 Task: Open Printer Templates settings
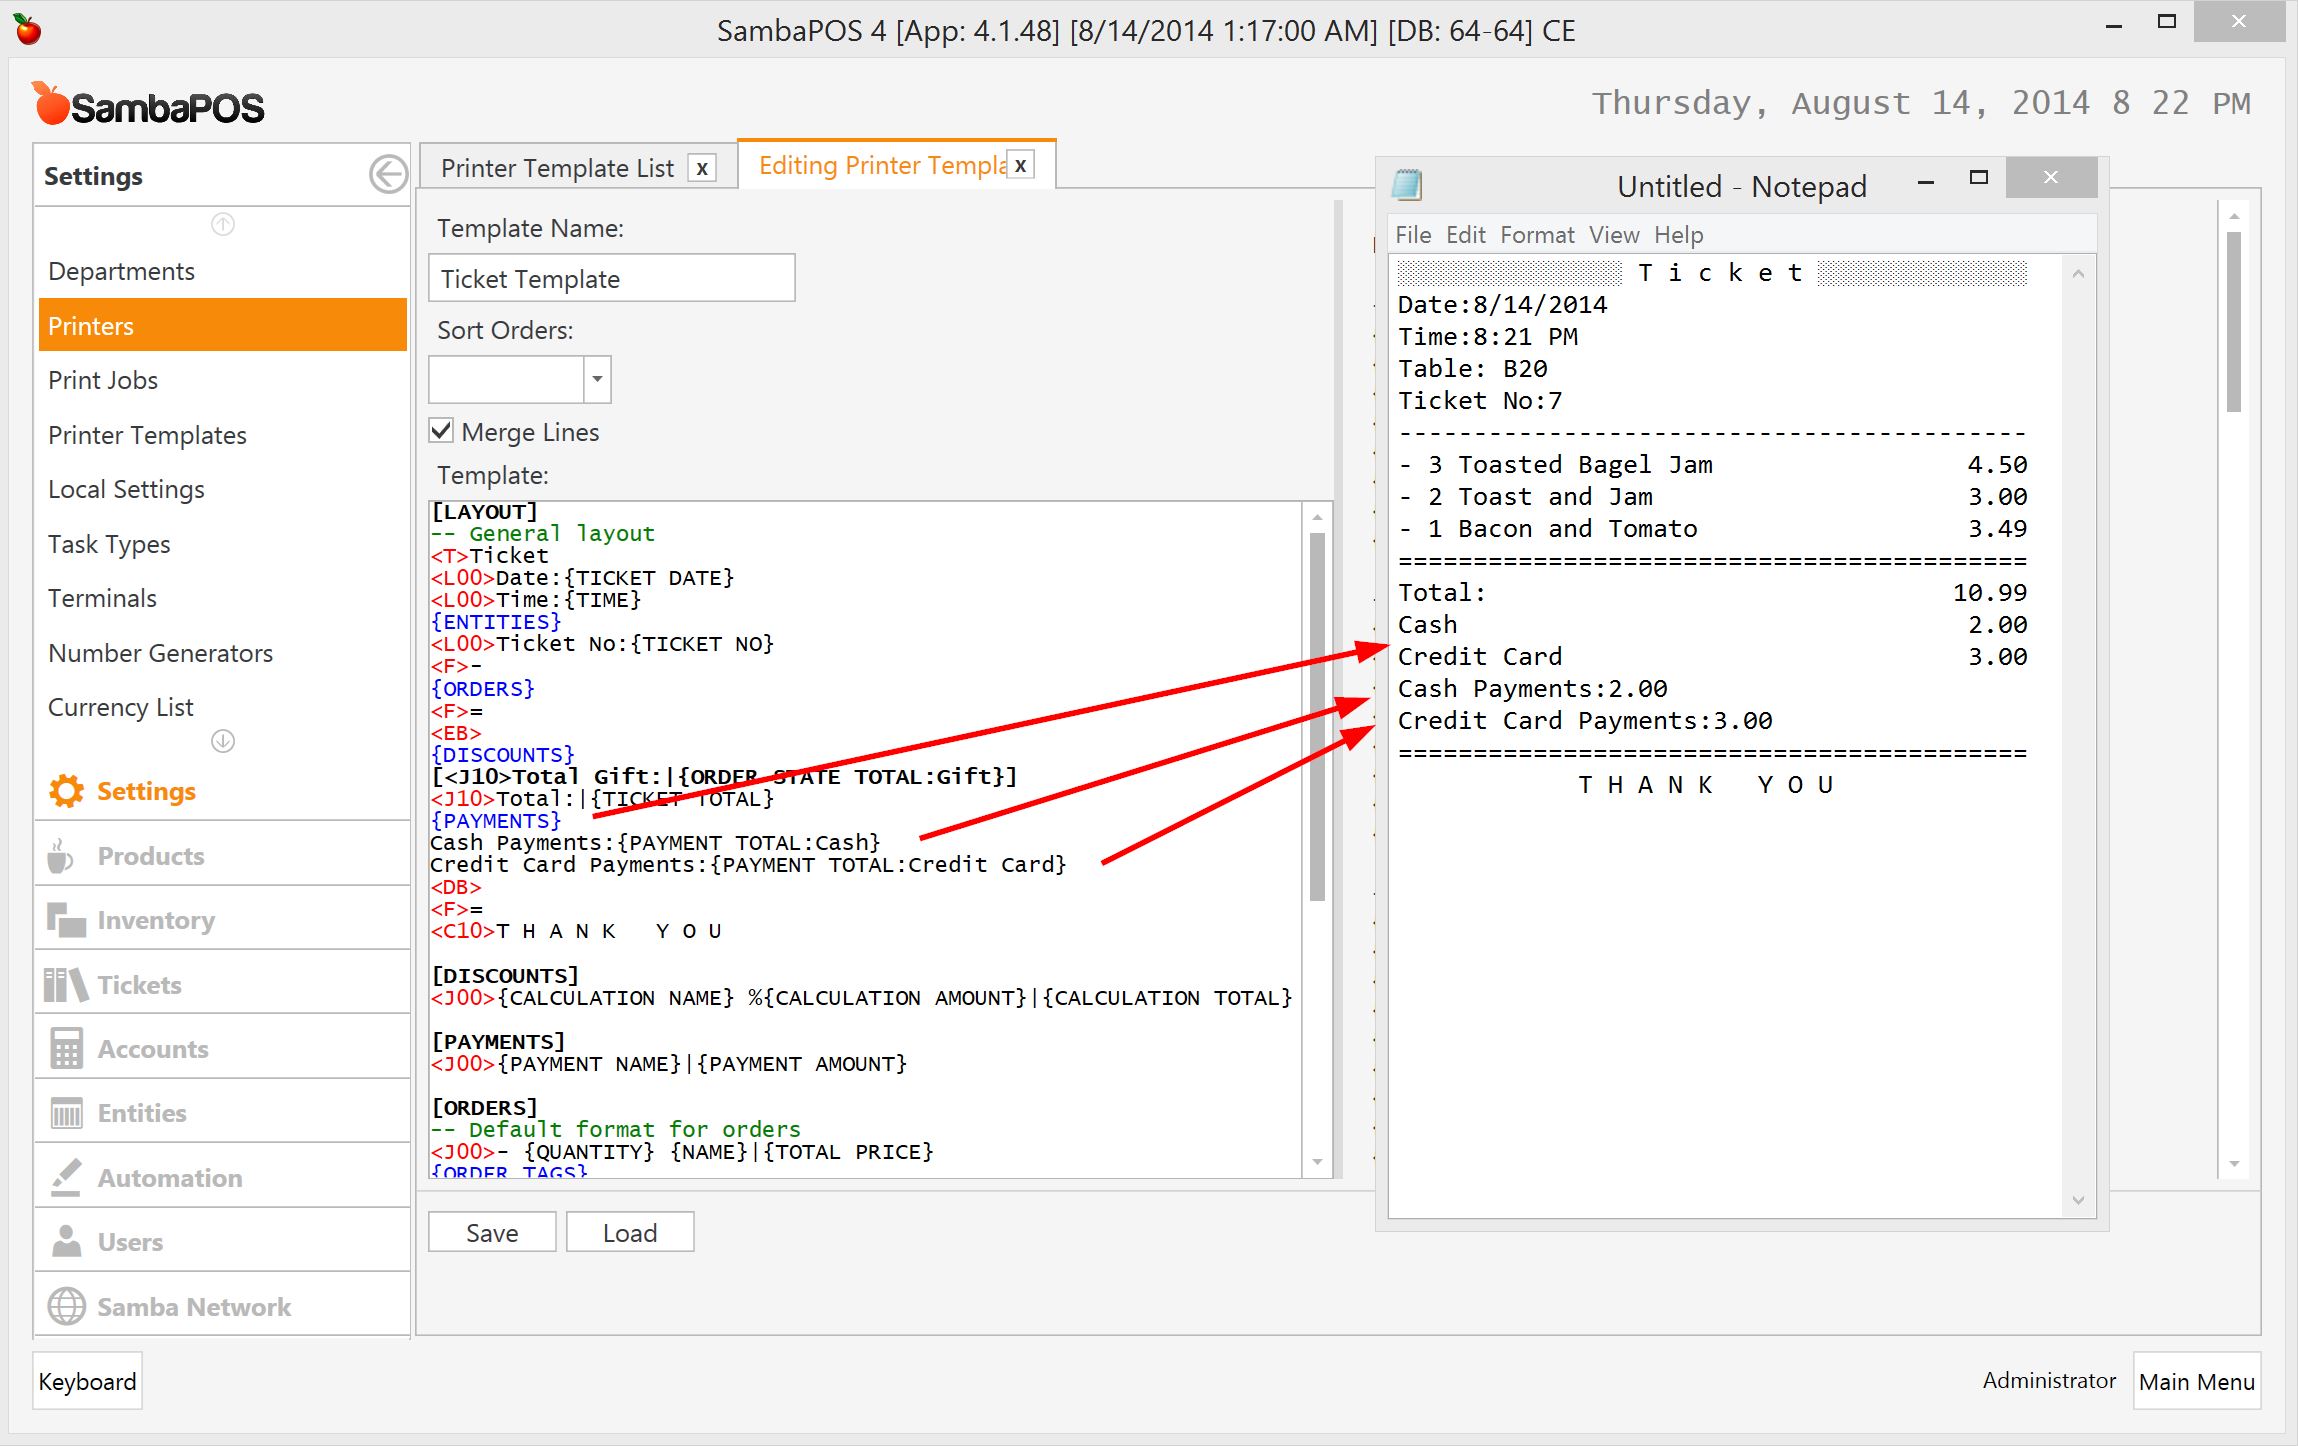222,435
